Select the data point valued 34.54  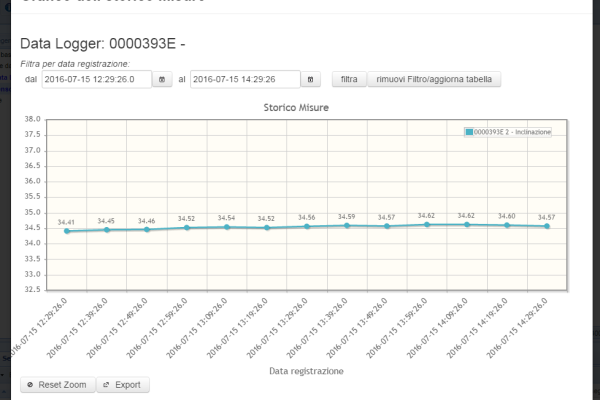coord(227,227)
